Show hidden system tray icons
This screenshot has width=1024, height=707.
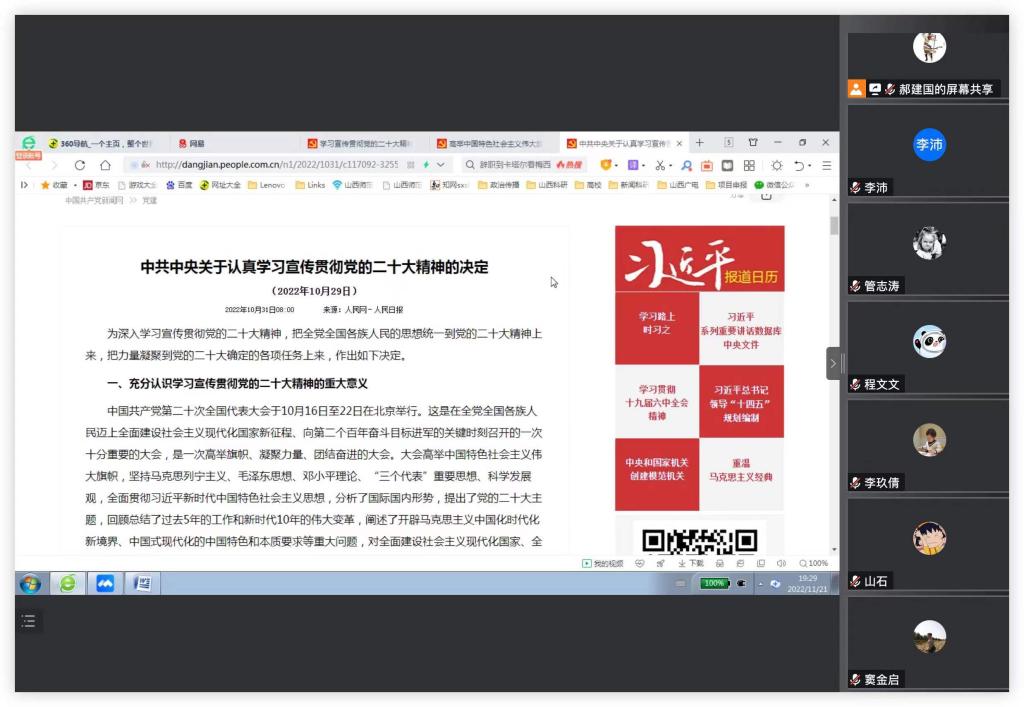pyautogui.click(x=760, y=583)
